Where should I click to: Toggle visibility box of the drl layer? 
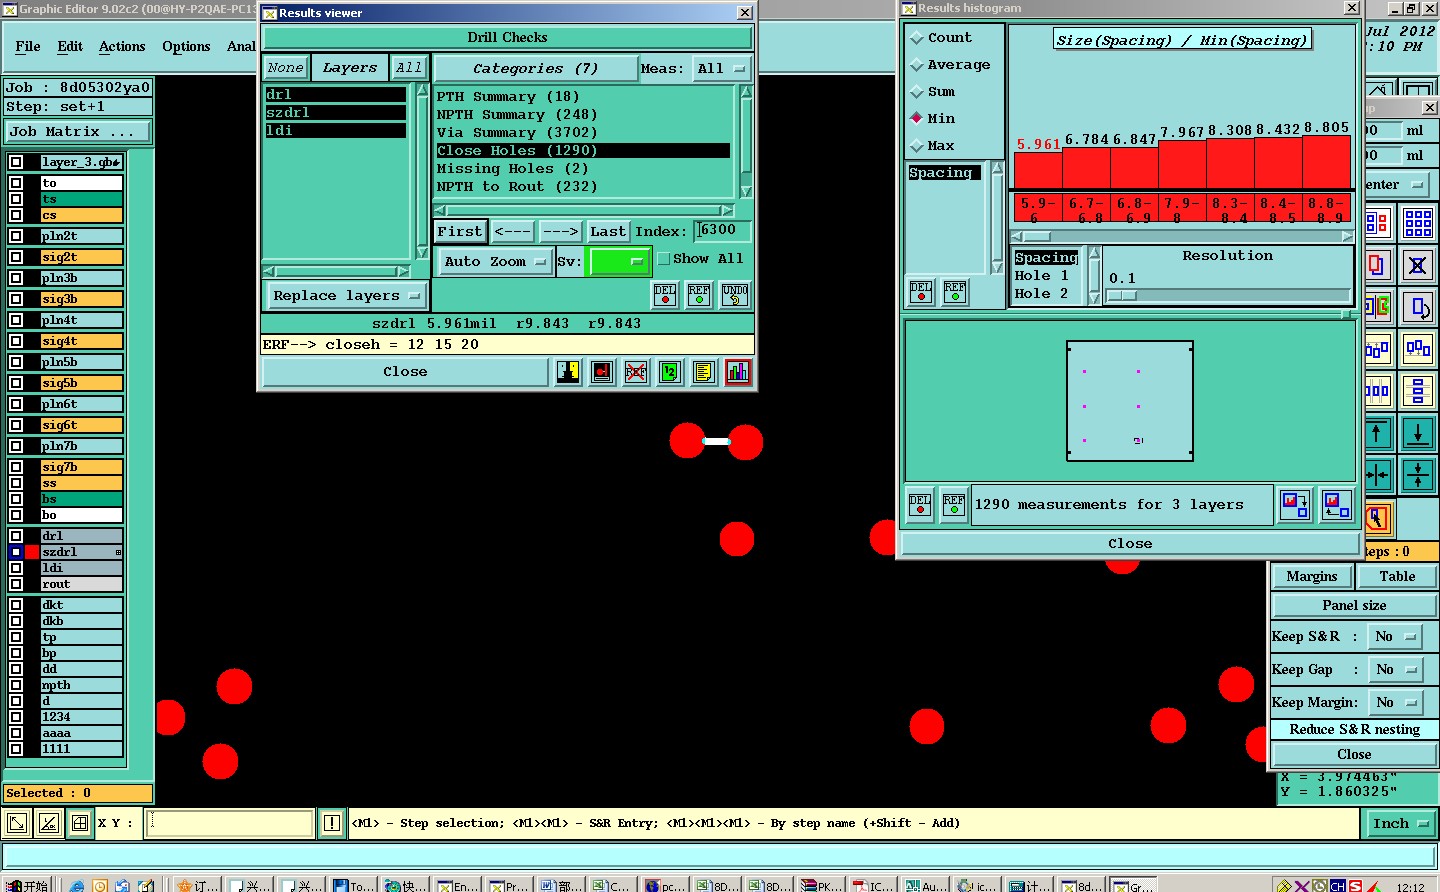point(16,536)
